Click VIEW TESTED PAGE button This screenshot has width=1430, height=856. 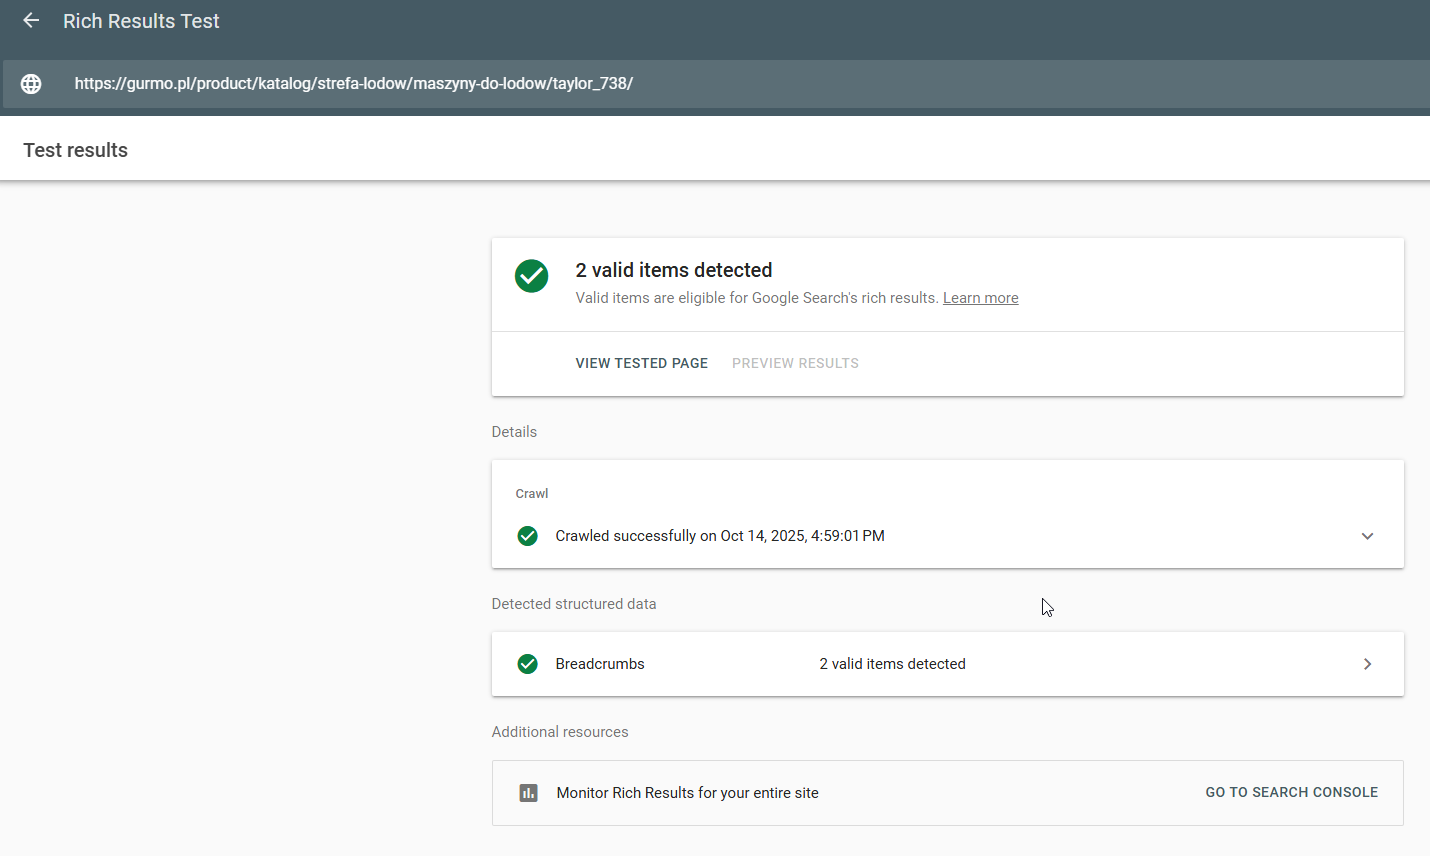[x=641, y=363]
